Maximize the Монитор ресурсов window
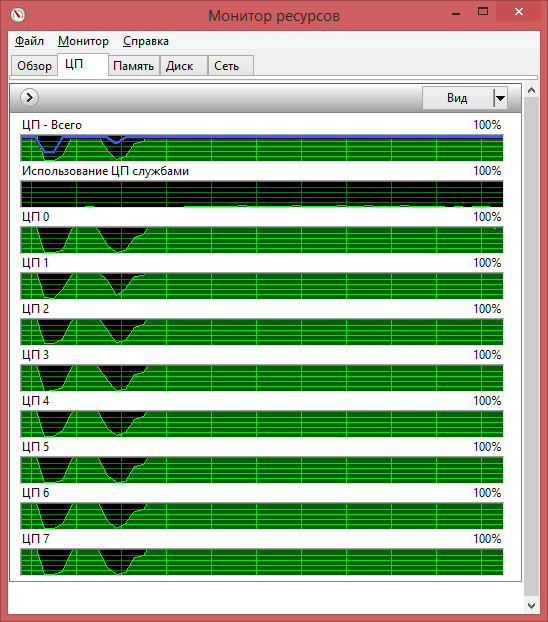Screen dimensions: 548x622 tap(483, 12)
